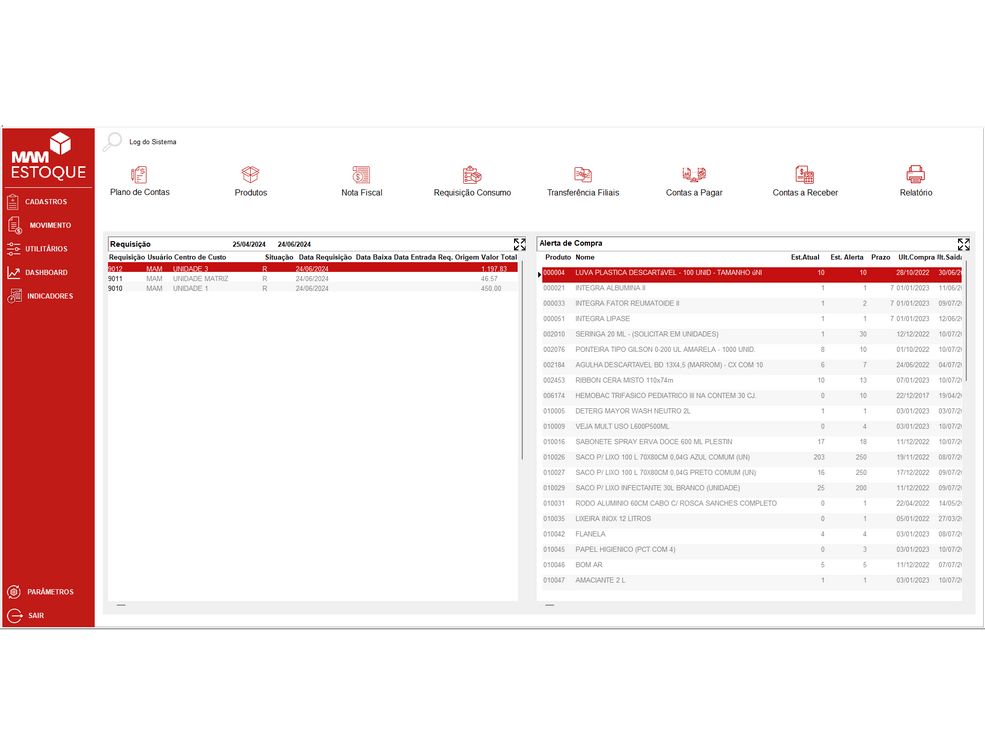Open the Nota Fiscal icon
The height and width of the screenshot is (756, 985).
point(361,175)
